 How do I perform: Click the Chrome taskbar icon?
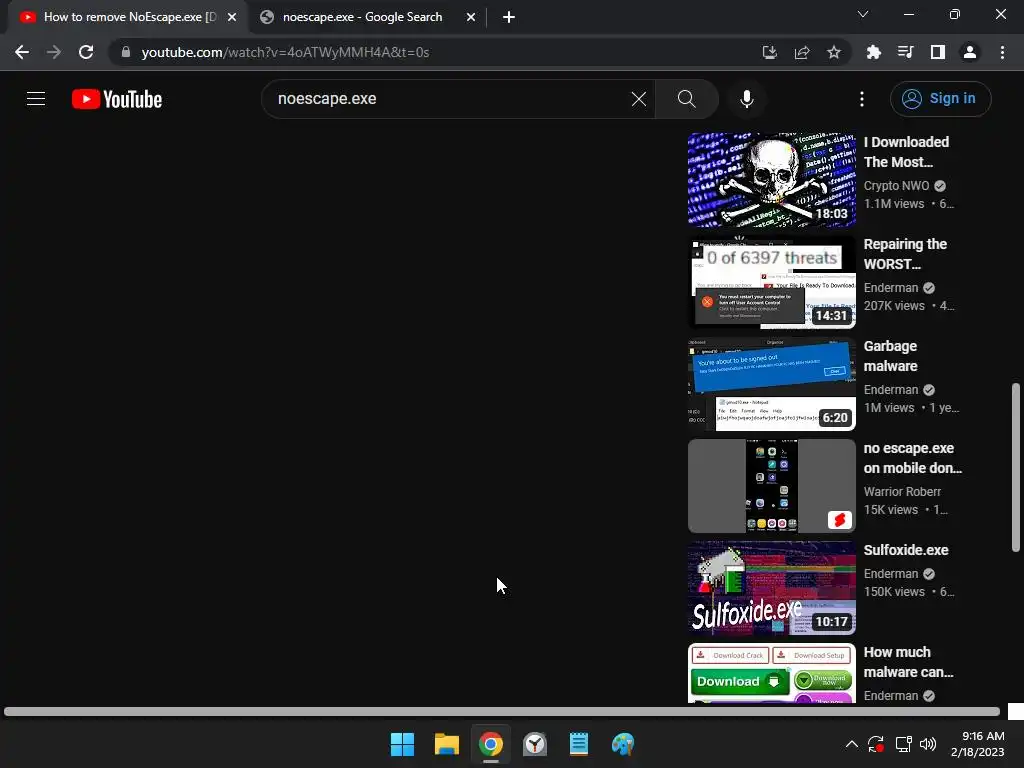click(x=490, y=744)
